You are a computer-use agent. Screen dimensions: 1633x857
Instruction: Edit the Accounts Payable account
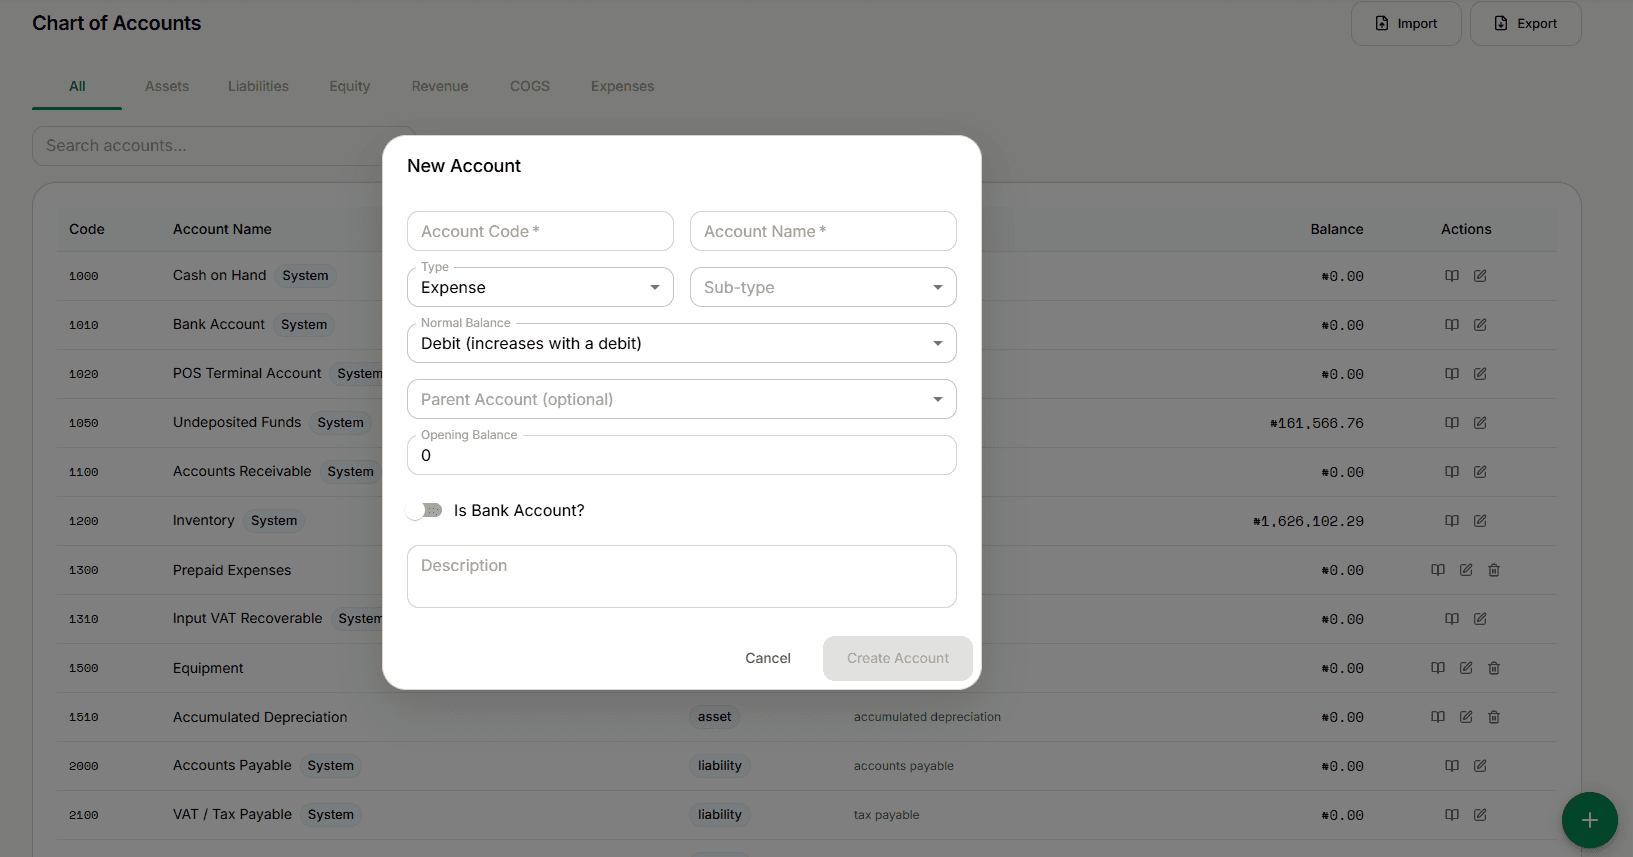point(1480,766)
